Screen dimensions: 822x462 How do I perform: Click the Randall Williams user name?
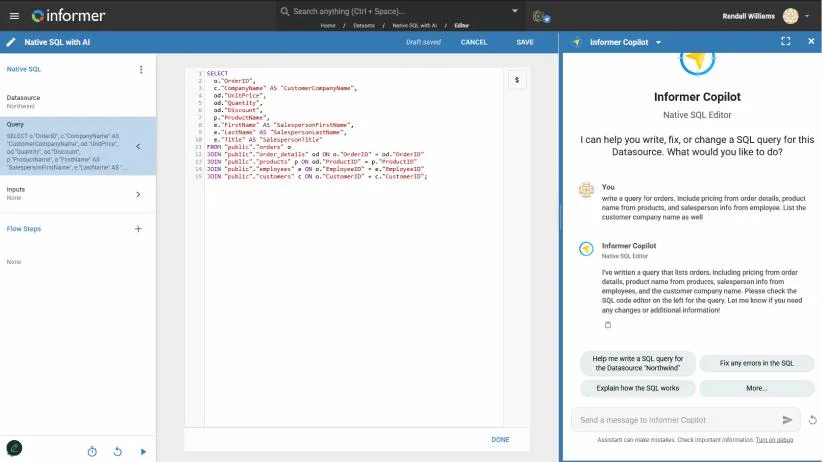748,16
